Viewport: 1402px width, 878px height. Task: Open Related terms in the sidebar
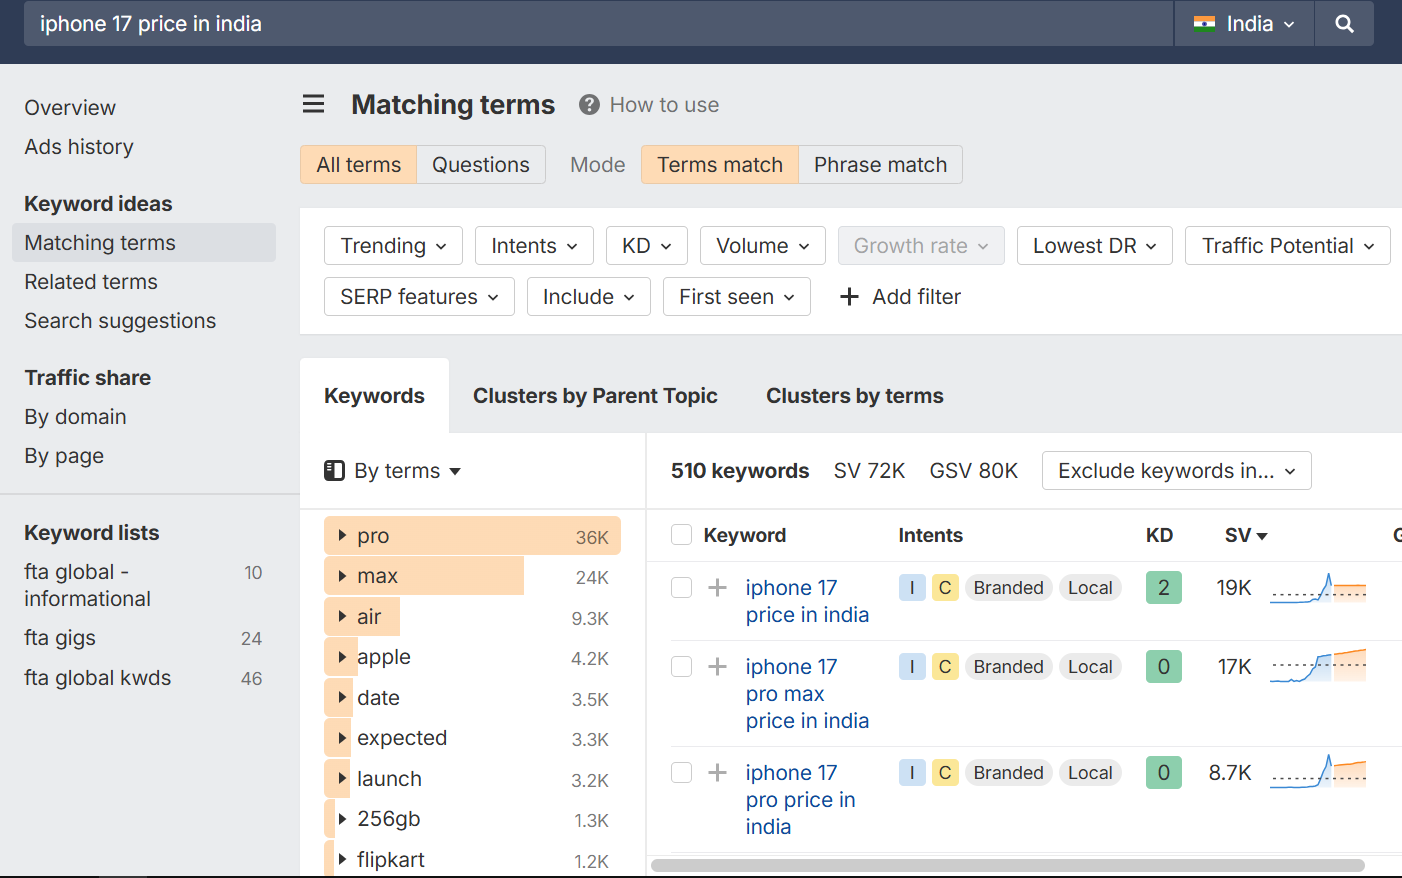[91, 282]
